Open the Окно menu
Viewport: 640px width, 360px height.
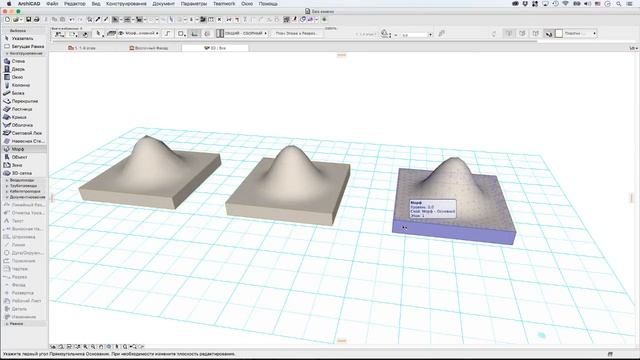click(x=247, y=4)
